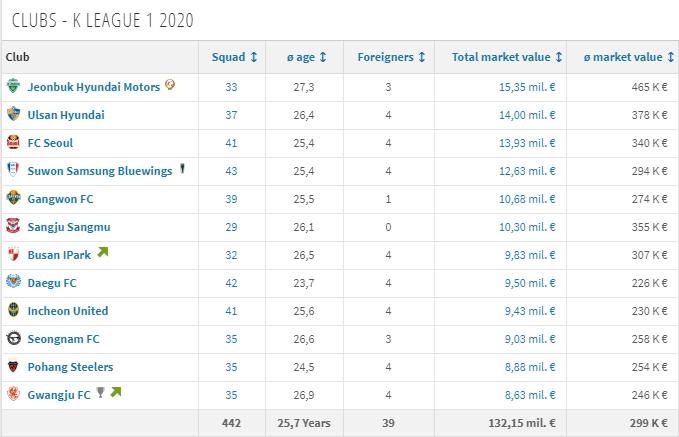
Task: Sort table by Foreigners column
Action: (391, 57)
